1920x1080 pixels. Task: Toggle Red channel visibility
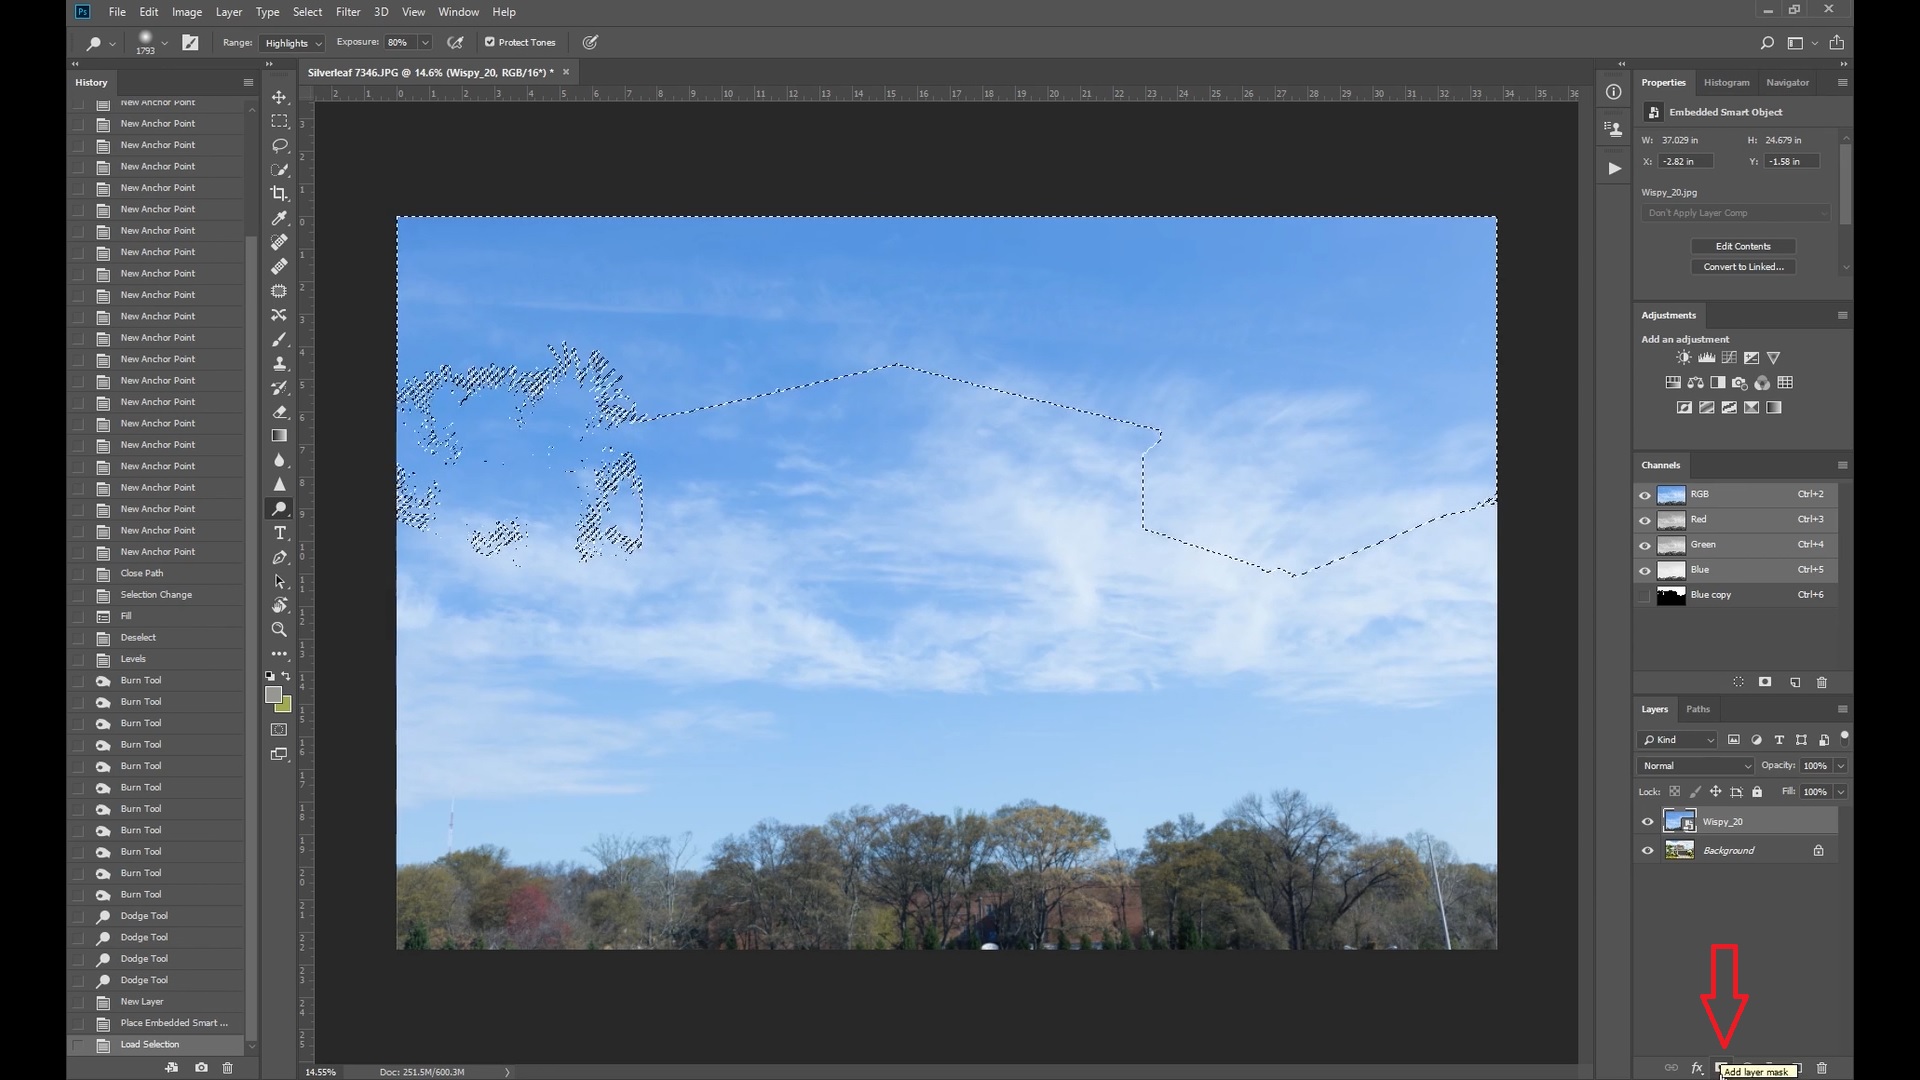pos(1645,520)
